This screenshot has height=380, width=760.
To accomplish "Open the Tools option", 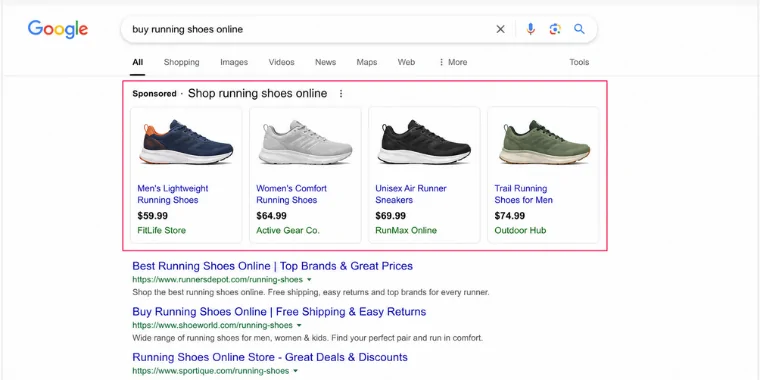I will [x=579, y=62].
